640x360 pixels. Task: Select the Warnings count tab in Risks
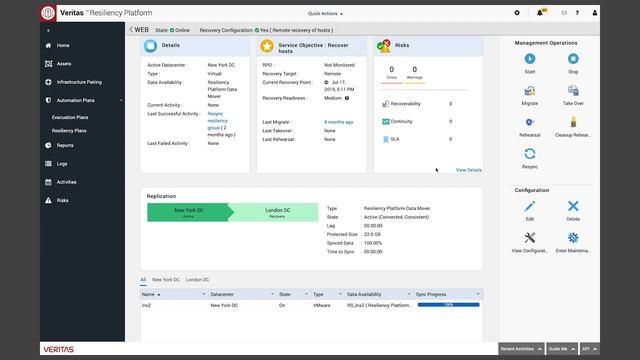tap(414, 73)
